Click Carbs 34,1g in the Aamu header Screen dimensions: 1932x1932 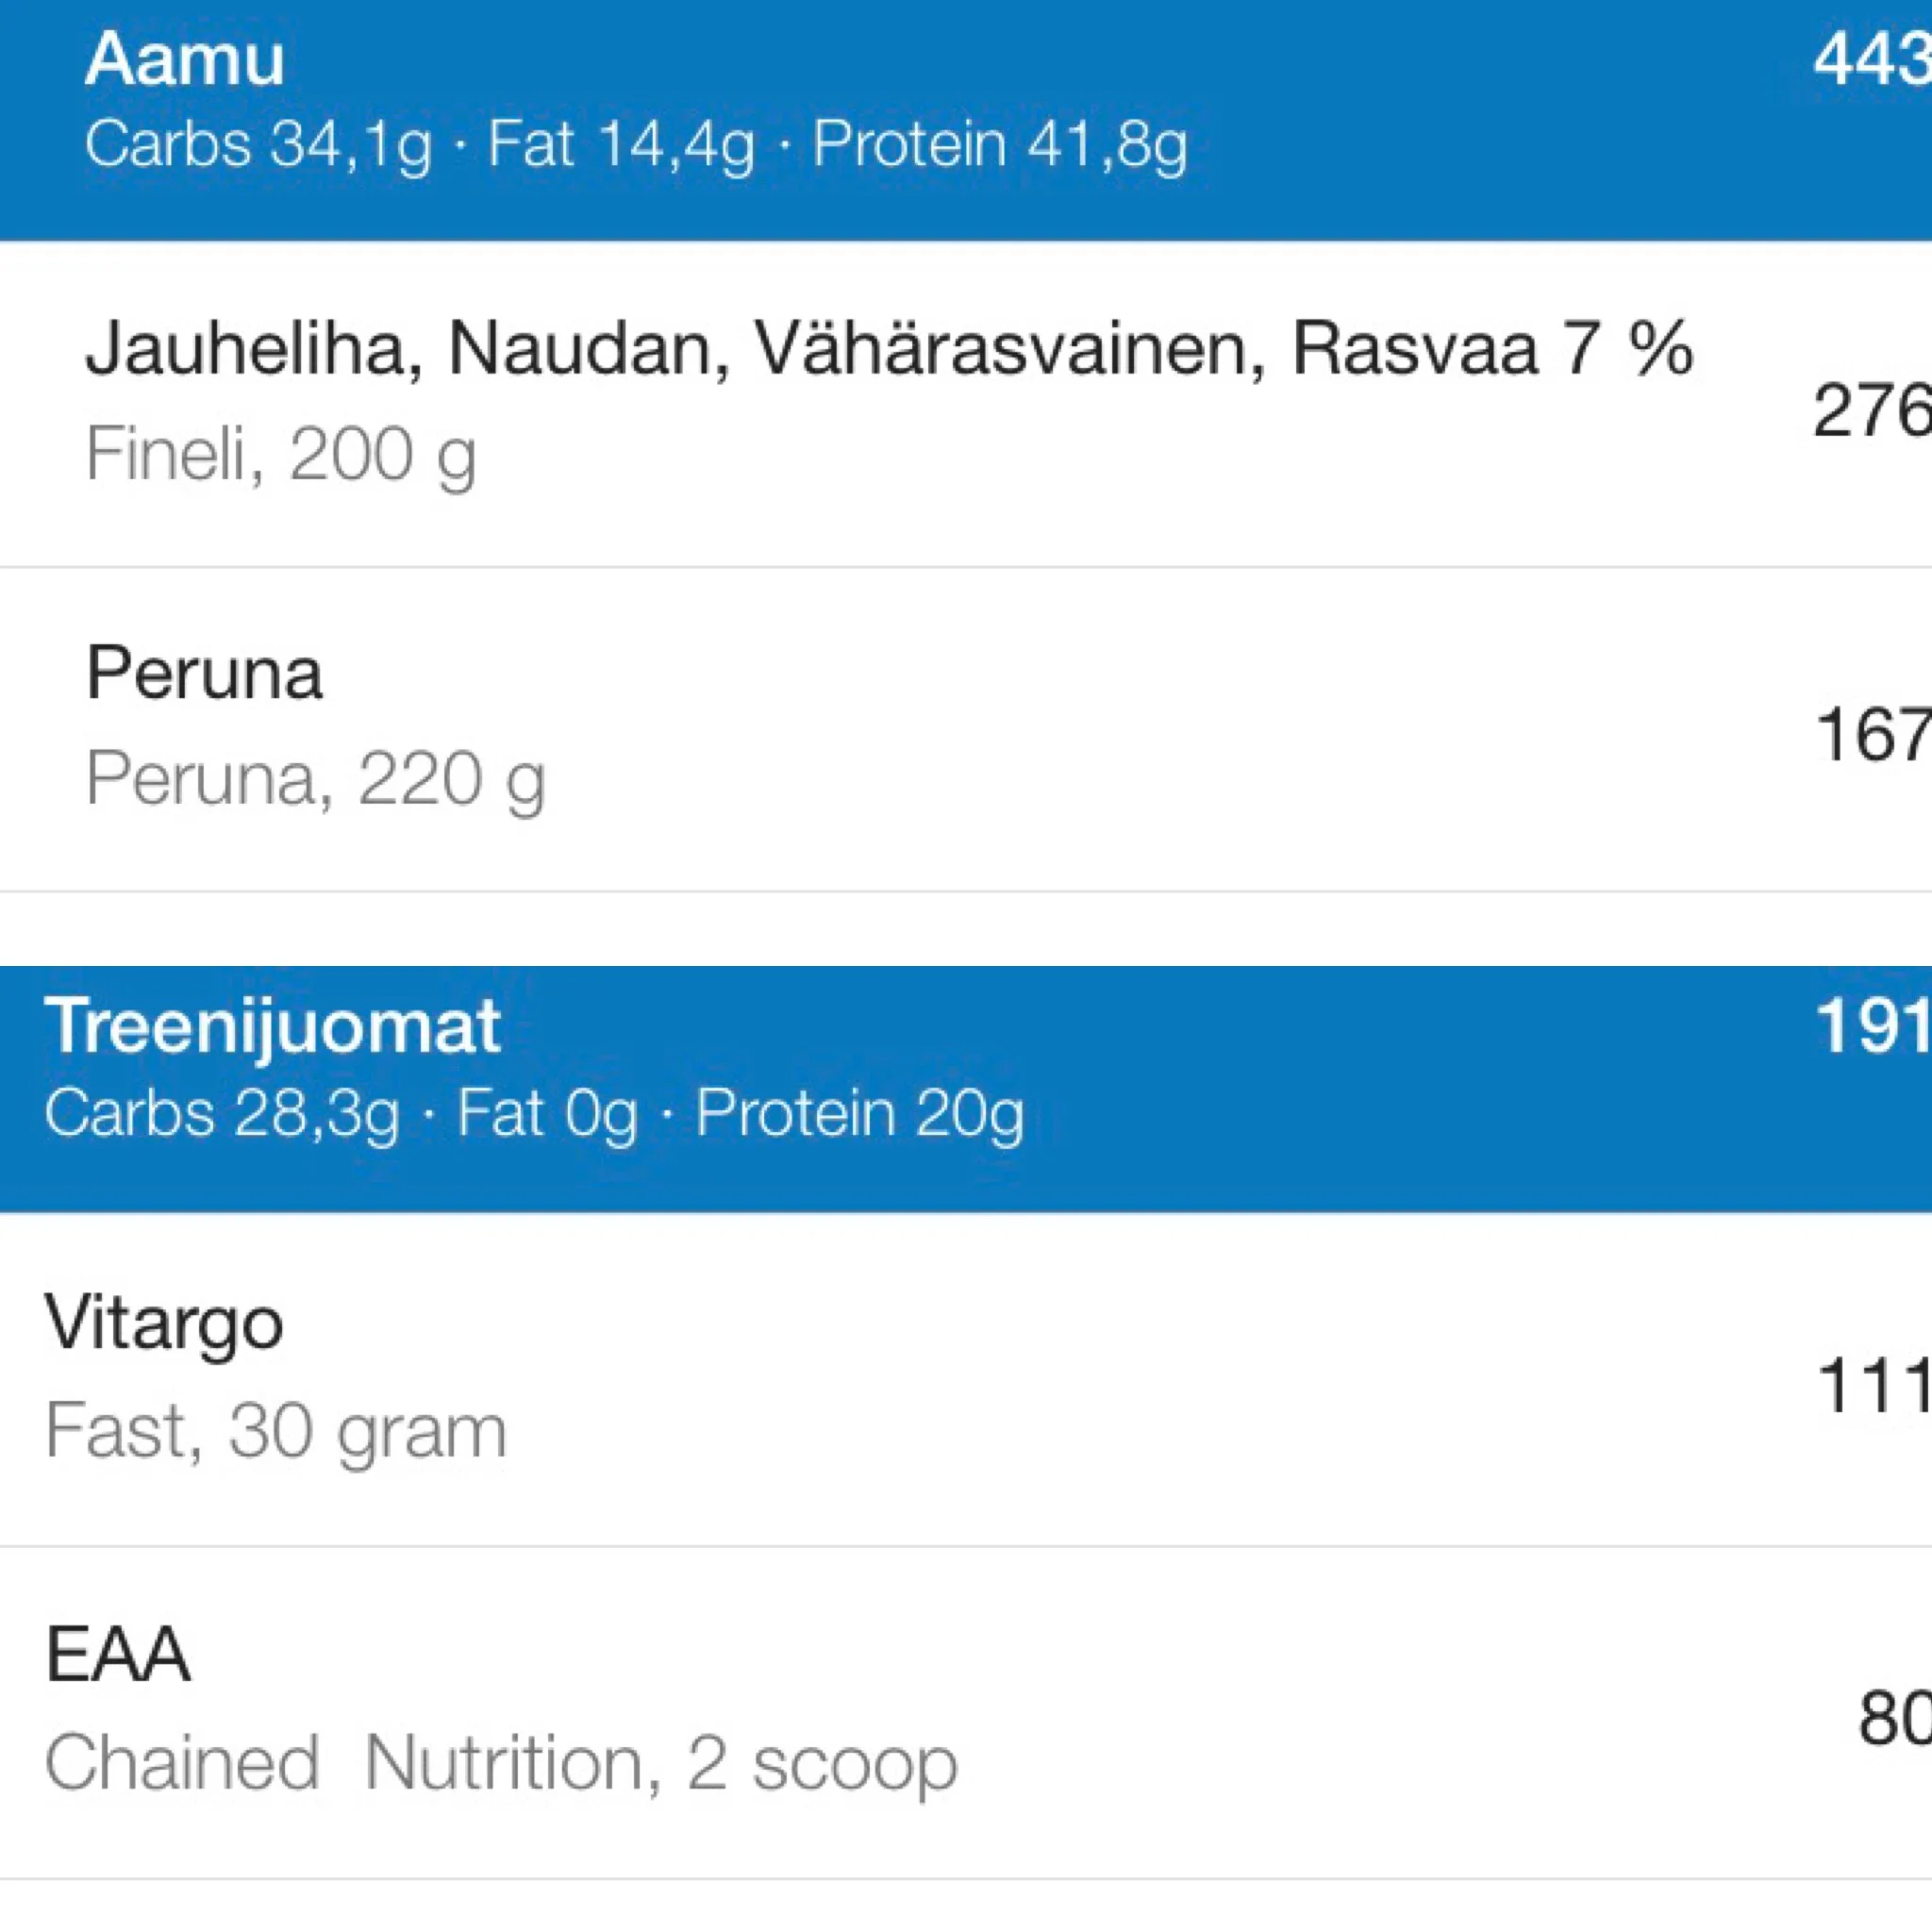[x=258, y=145]
